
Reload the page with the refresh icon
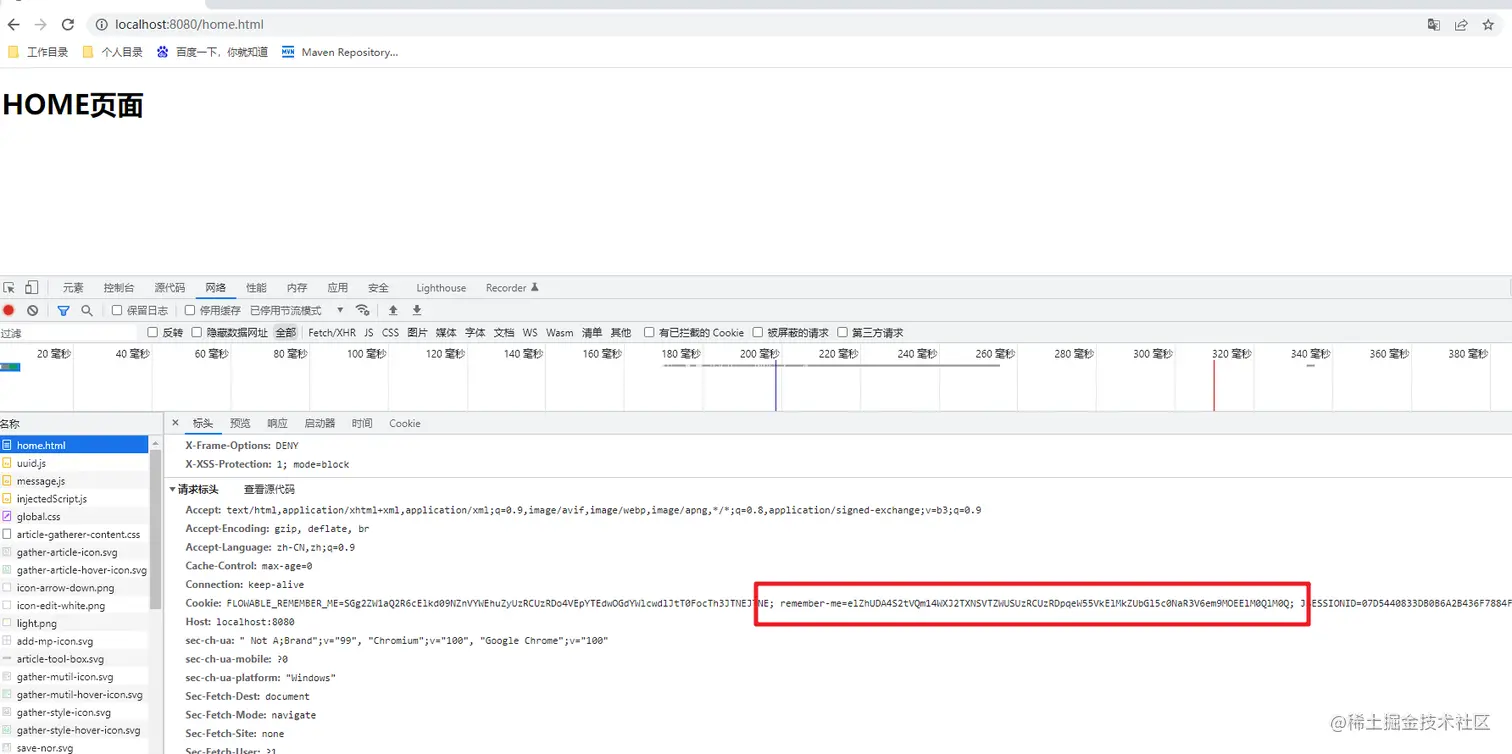tap(68, 24)
